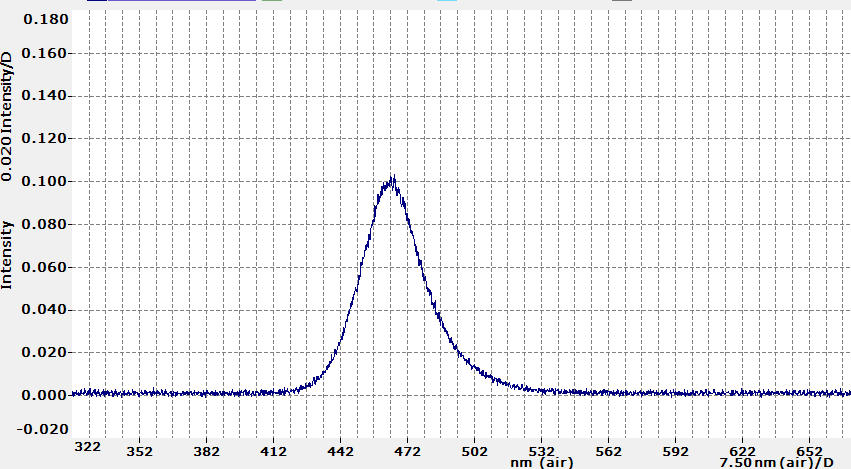Click the 'nm (air)' x-axis unit label
Screen dimensions: 851x469
pyautogui.click(x=542, y=462)
